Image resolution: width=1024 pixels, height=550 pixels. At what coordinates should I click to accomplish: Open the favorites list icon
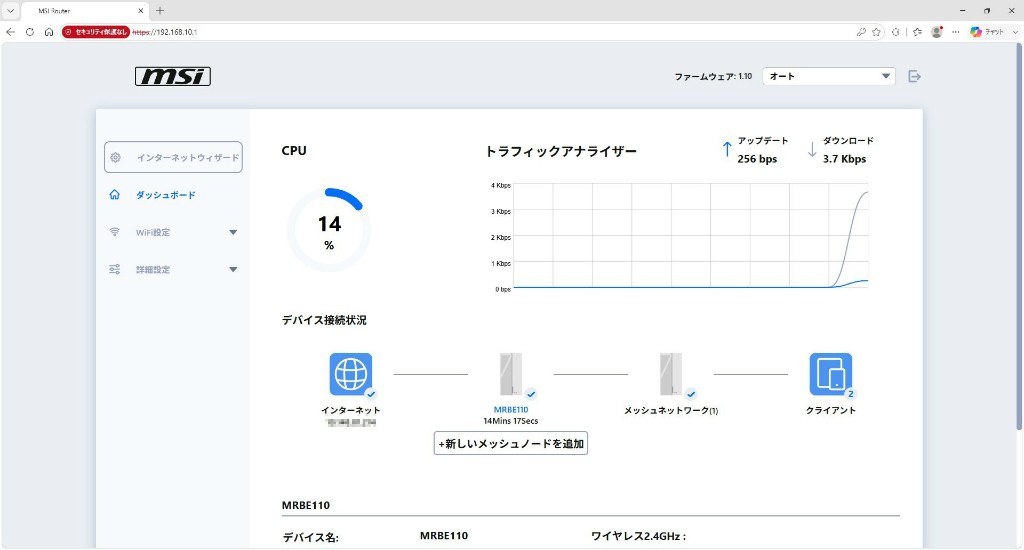918,32
